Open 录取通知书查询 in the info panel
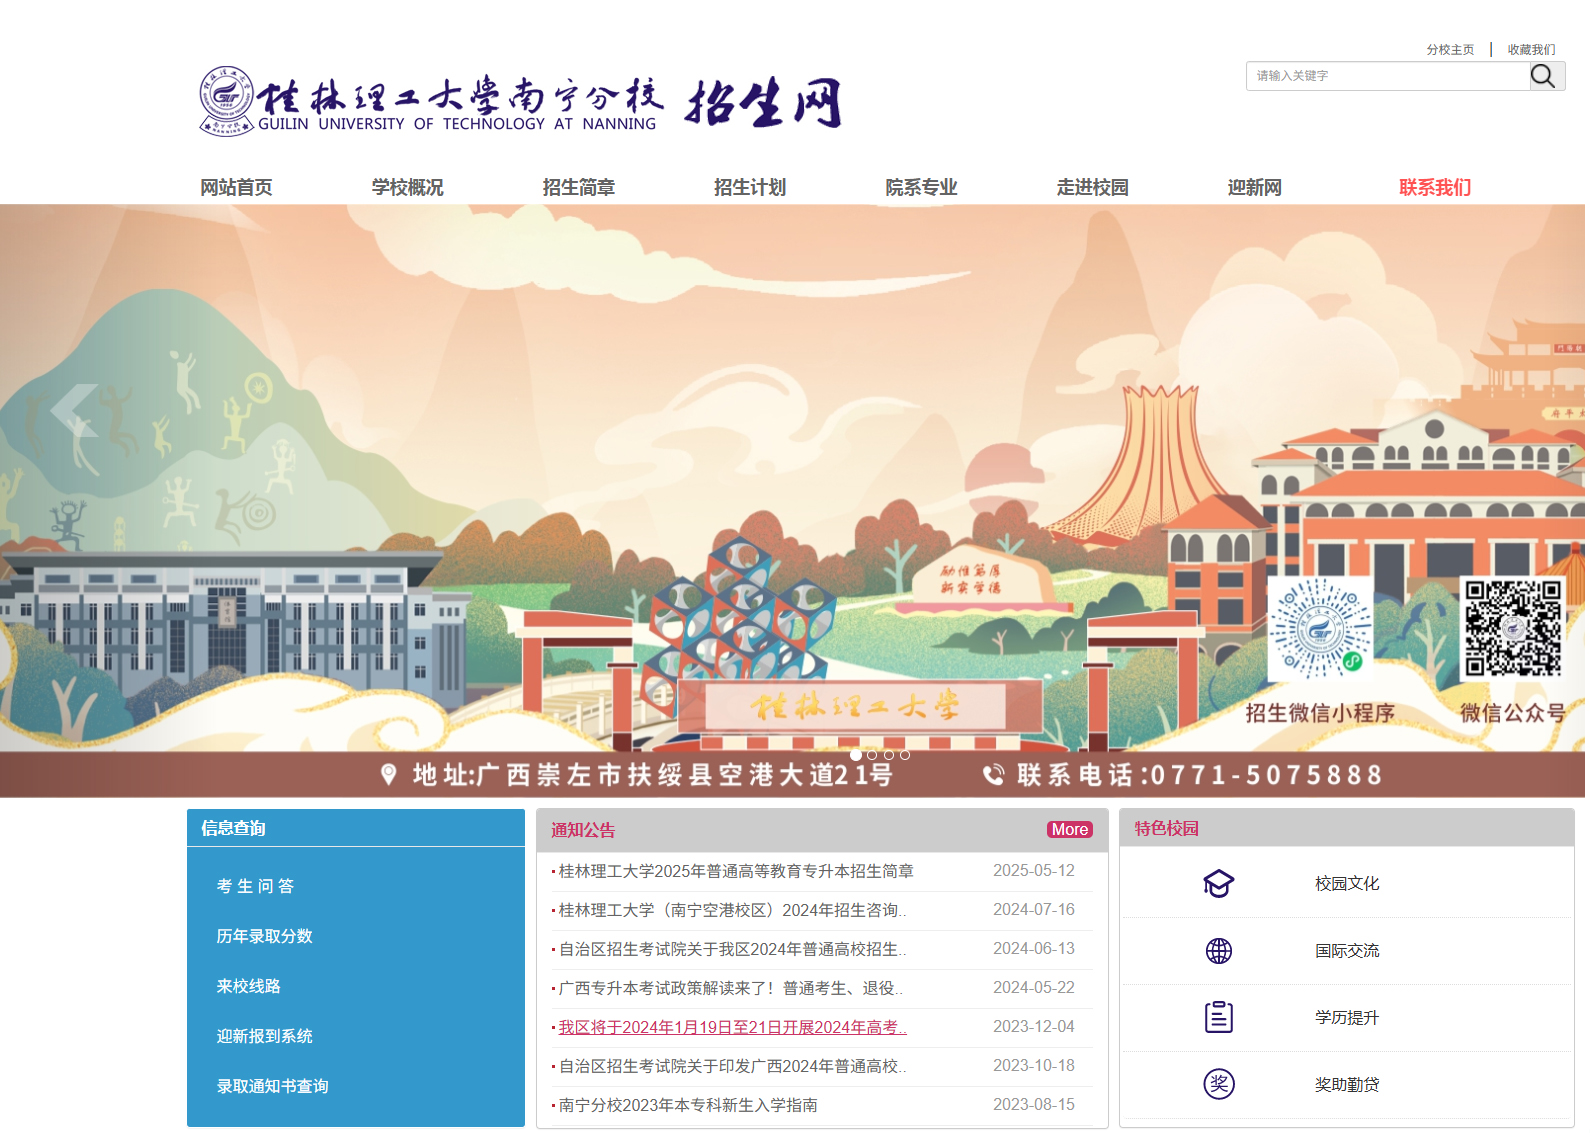Image resolution: width=1590 pixels, height=1133 pixels. coord(272,1086)
